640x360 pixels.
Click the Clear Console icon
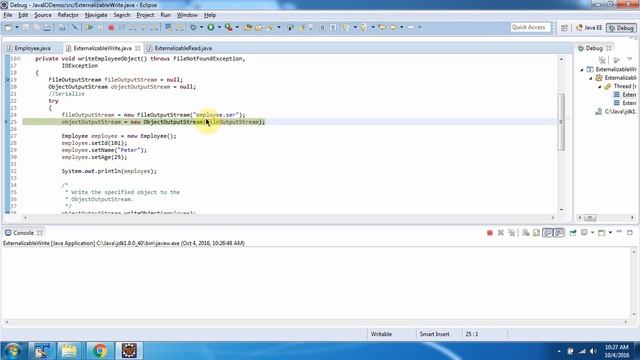coord(526,233)
